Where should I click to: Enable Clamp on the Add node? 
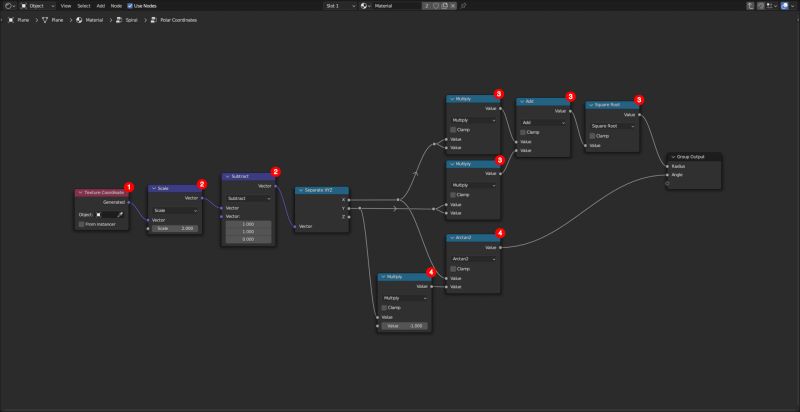click(523, 132)
